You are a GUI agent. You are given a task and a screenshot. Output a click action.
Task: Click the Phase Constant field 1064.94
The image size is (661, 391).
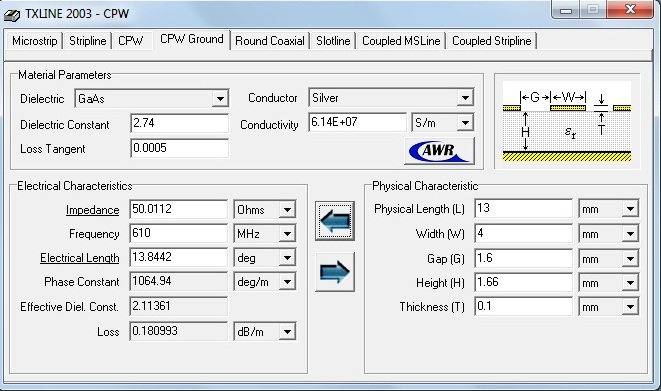[x=178, y=281]
